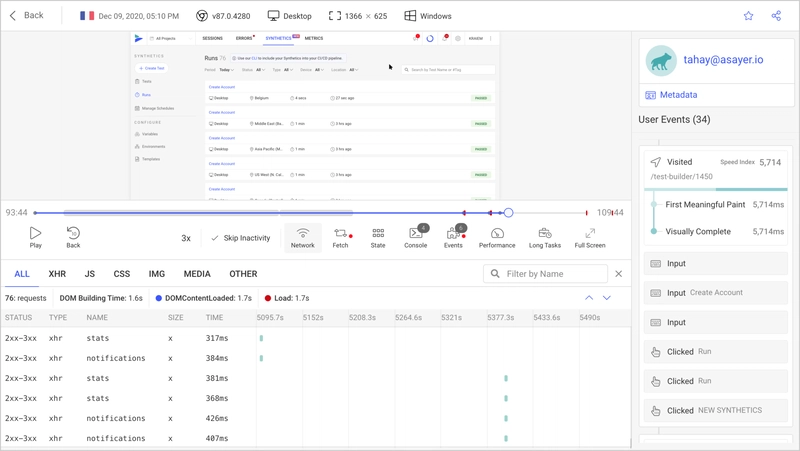Viewport: 800px width, 451px height.
Task: Change playback speed 3x
Action: pos(186,238)
